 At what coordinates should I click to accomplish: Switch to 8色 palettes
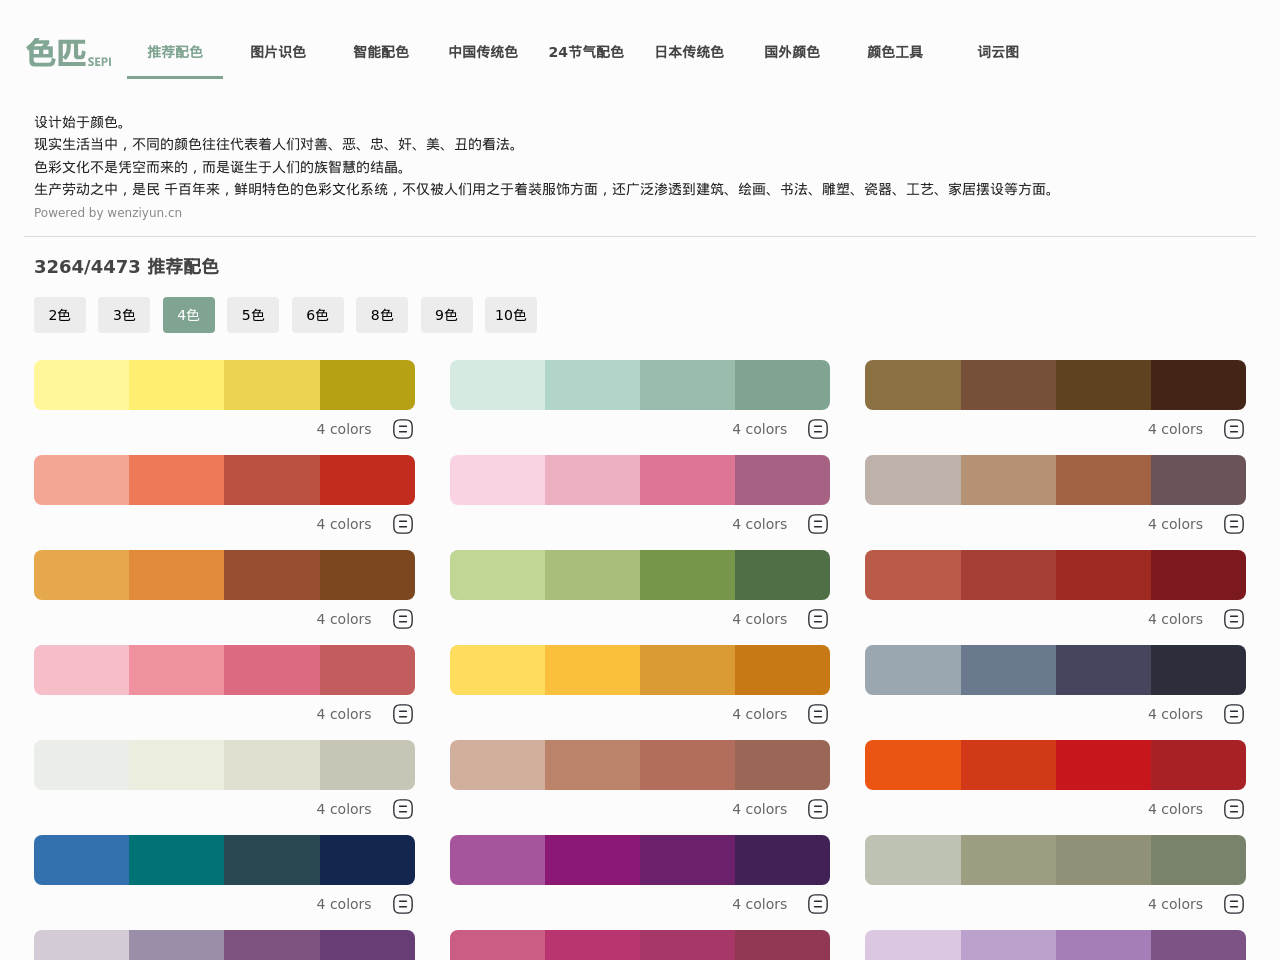(x=382, y=315)
